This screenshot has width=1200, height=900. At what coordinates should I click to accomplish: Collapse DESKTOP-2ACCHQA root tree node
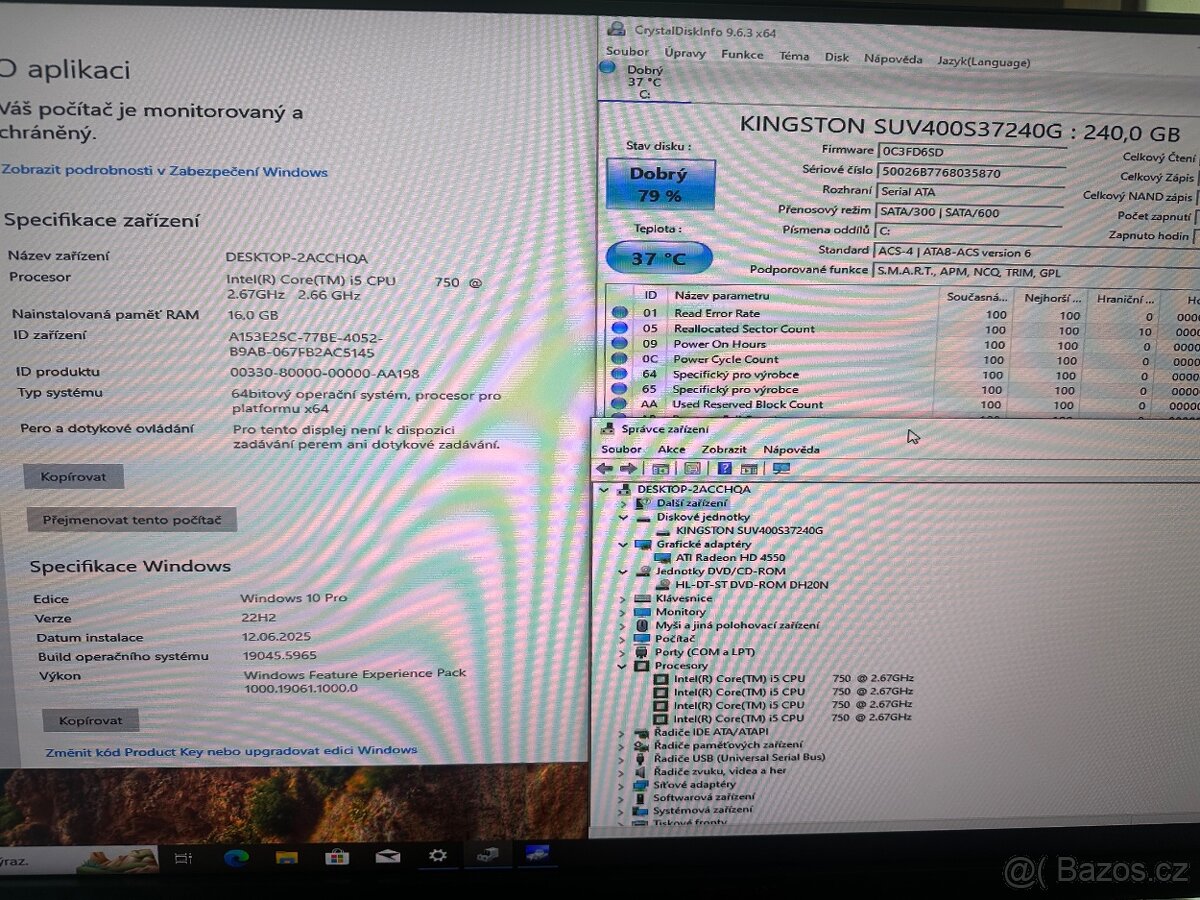[603, 489]
